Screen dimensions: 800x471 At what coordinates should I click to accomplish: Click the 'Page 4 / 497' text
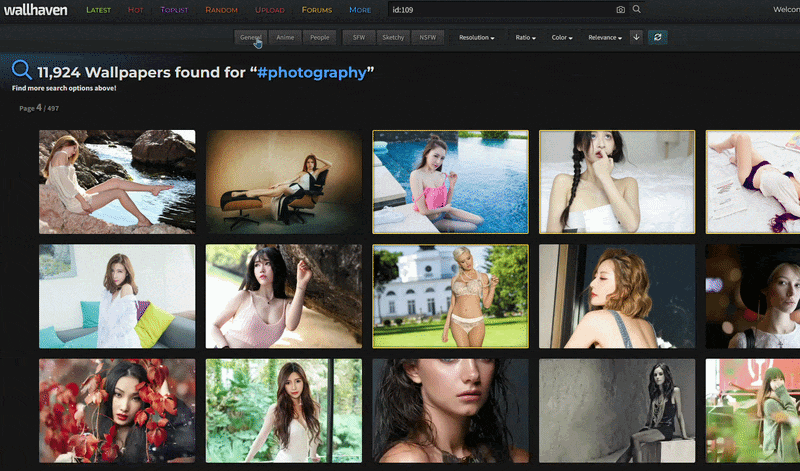(39, 108)
